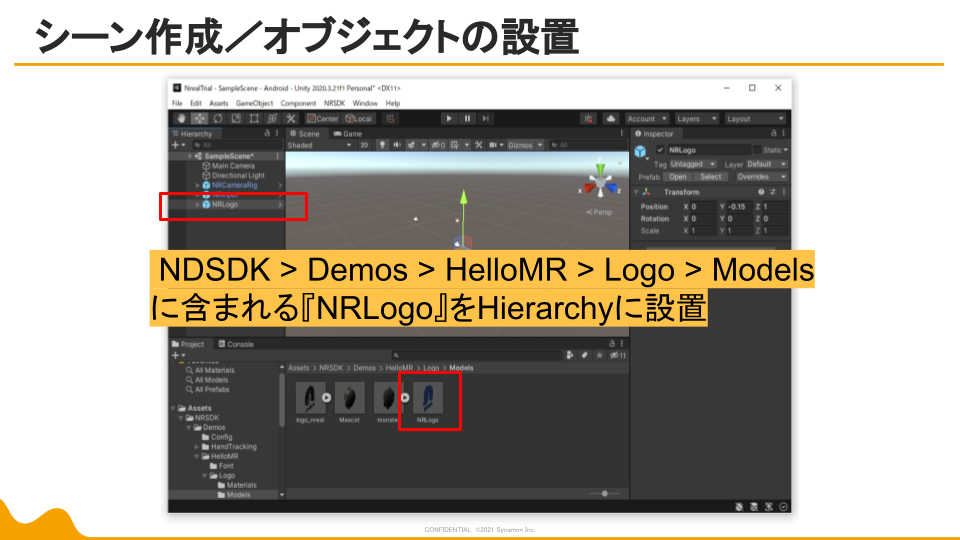Viewport: 960px width, 540px height.
Task: Open the Help menu
Action: click(x=393, y=103)
